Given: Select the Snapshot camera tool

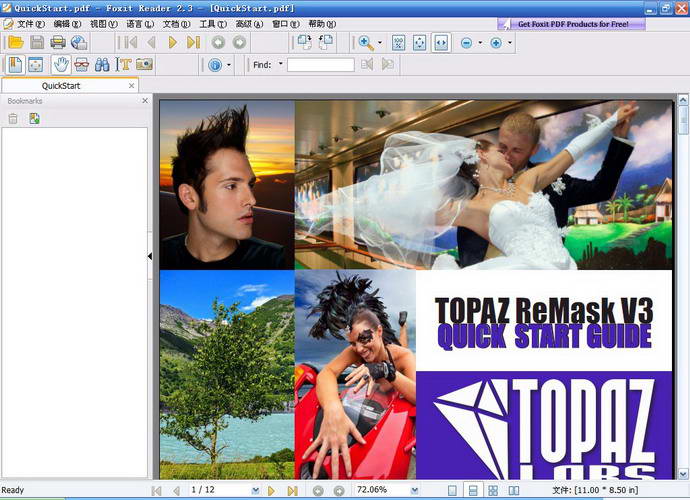Looking at the screenshot, I should click(x=144, y=65).
